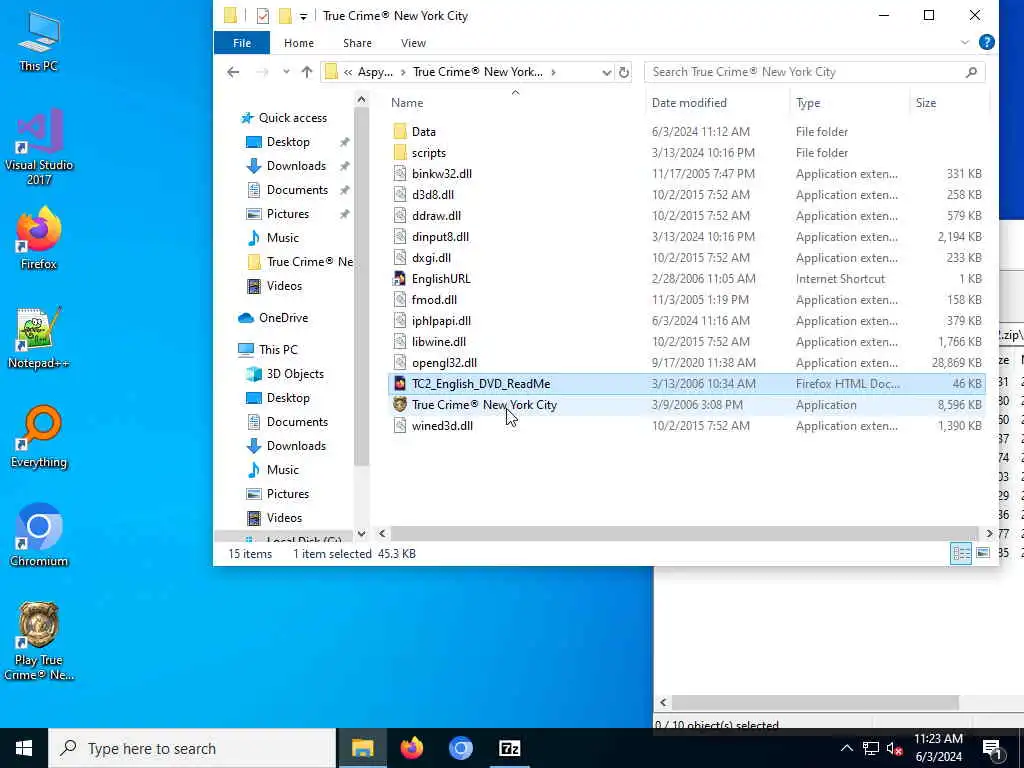Launch Visual Studio 2017 desktop shortcut
Viewport: 1024px width, 768px height.
(x=39, y=147)
